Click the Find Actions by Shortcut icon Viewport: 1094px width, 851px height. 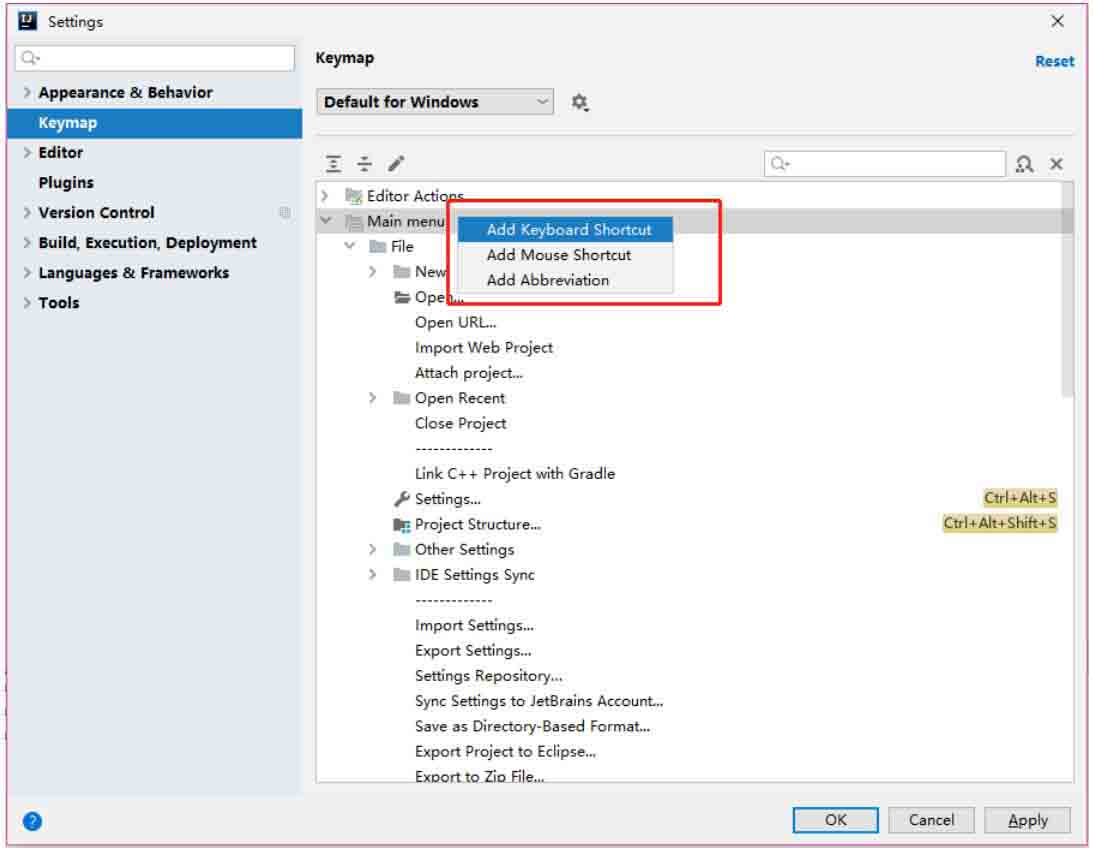[1024, 164]
